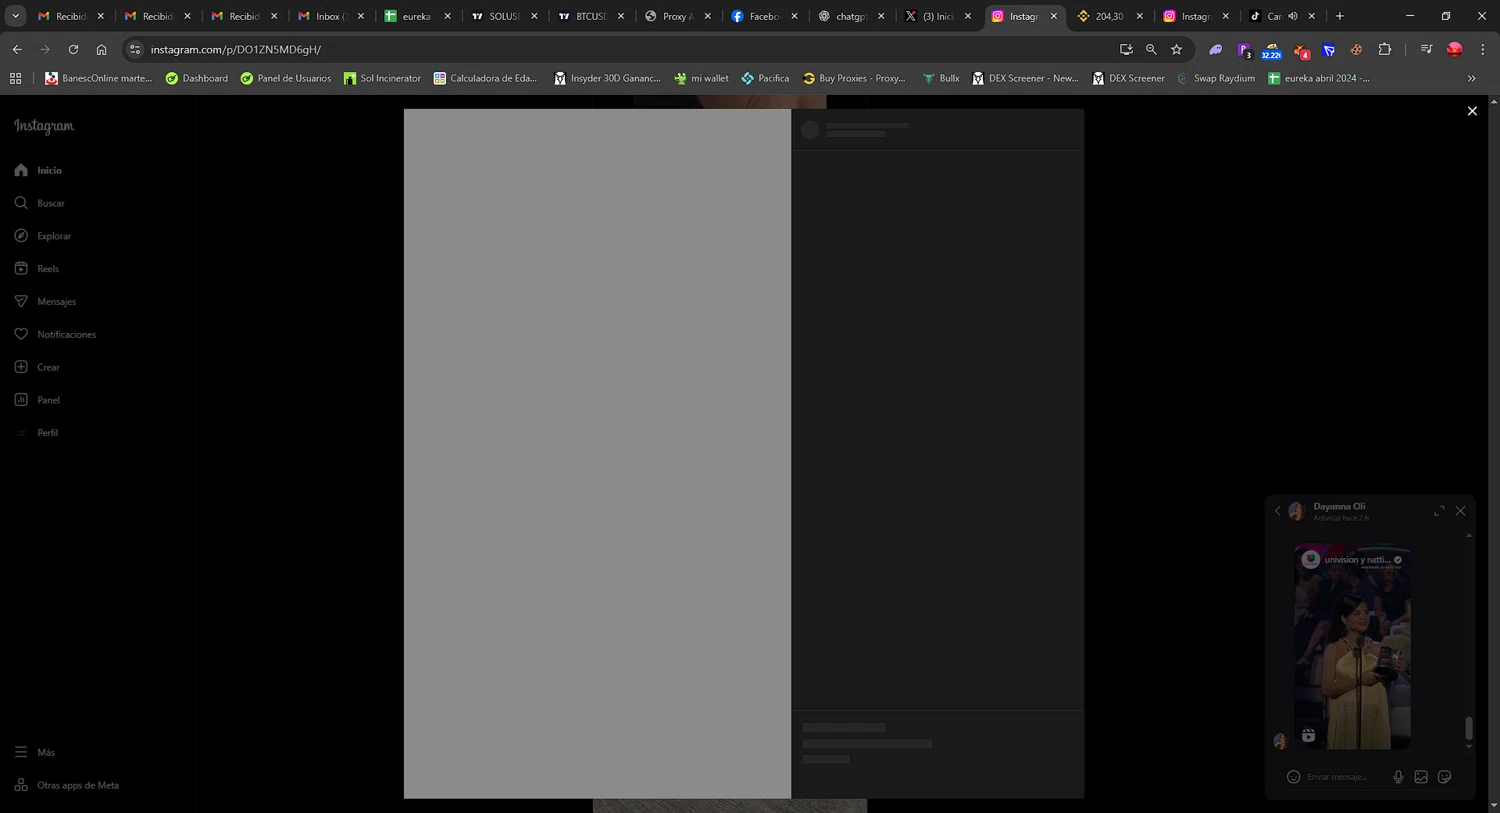Open Reels in Instagram sidebar
The height and width of the screenshot is (813, 1500).
pyautogui.click(x=36, y=269)
